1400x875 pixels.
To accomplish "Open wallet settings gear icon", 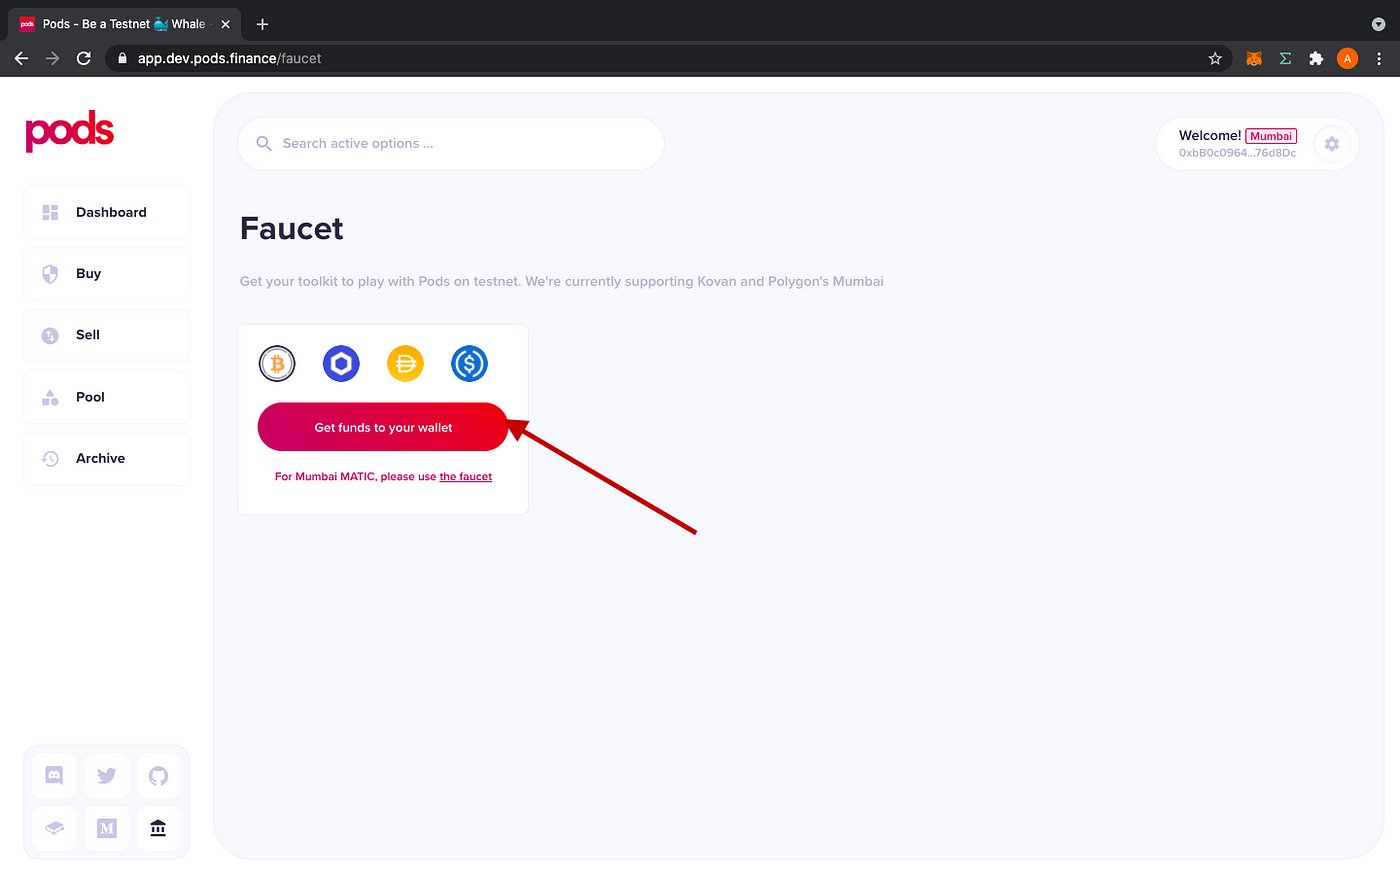I will (x=1332, y=144).
